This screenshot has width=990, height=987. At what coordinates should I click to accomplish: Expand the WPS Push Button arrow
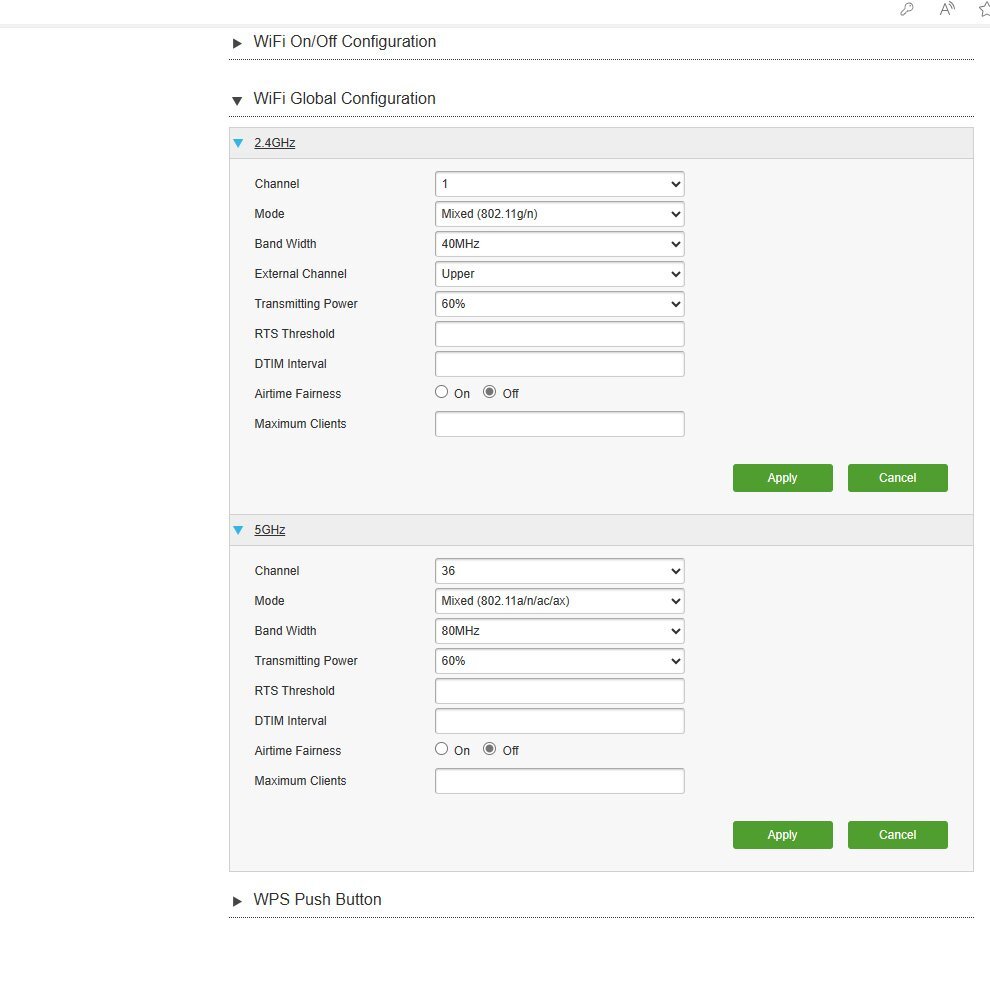(237, 901)
